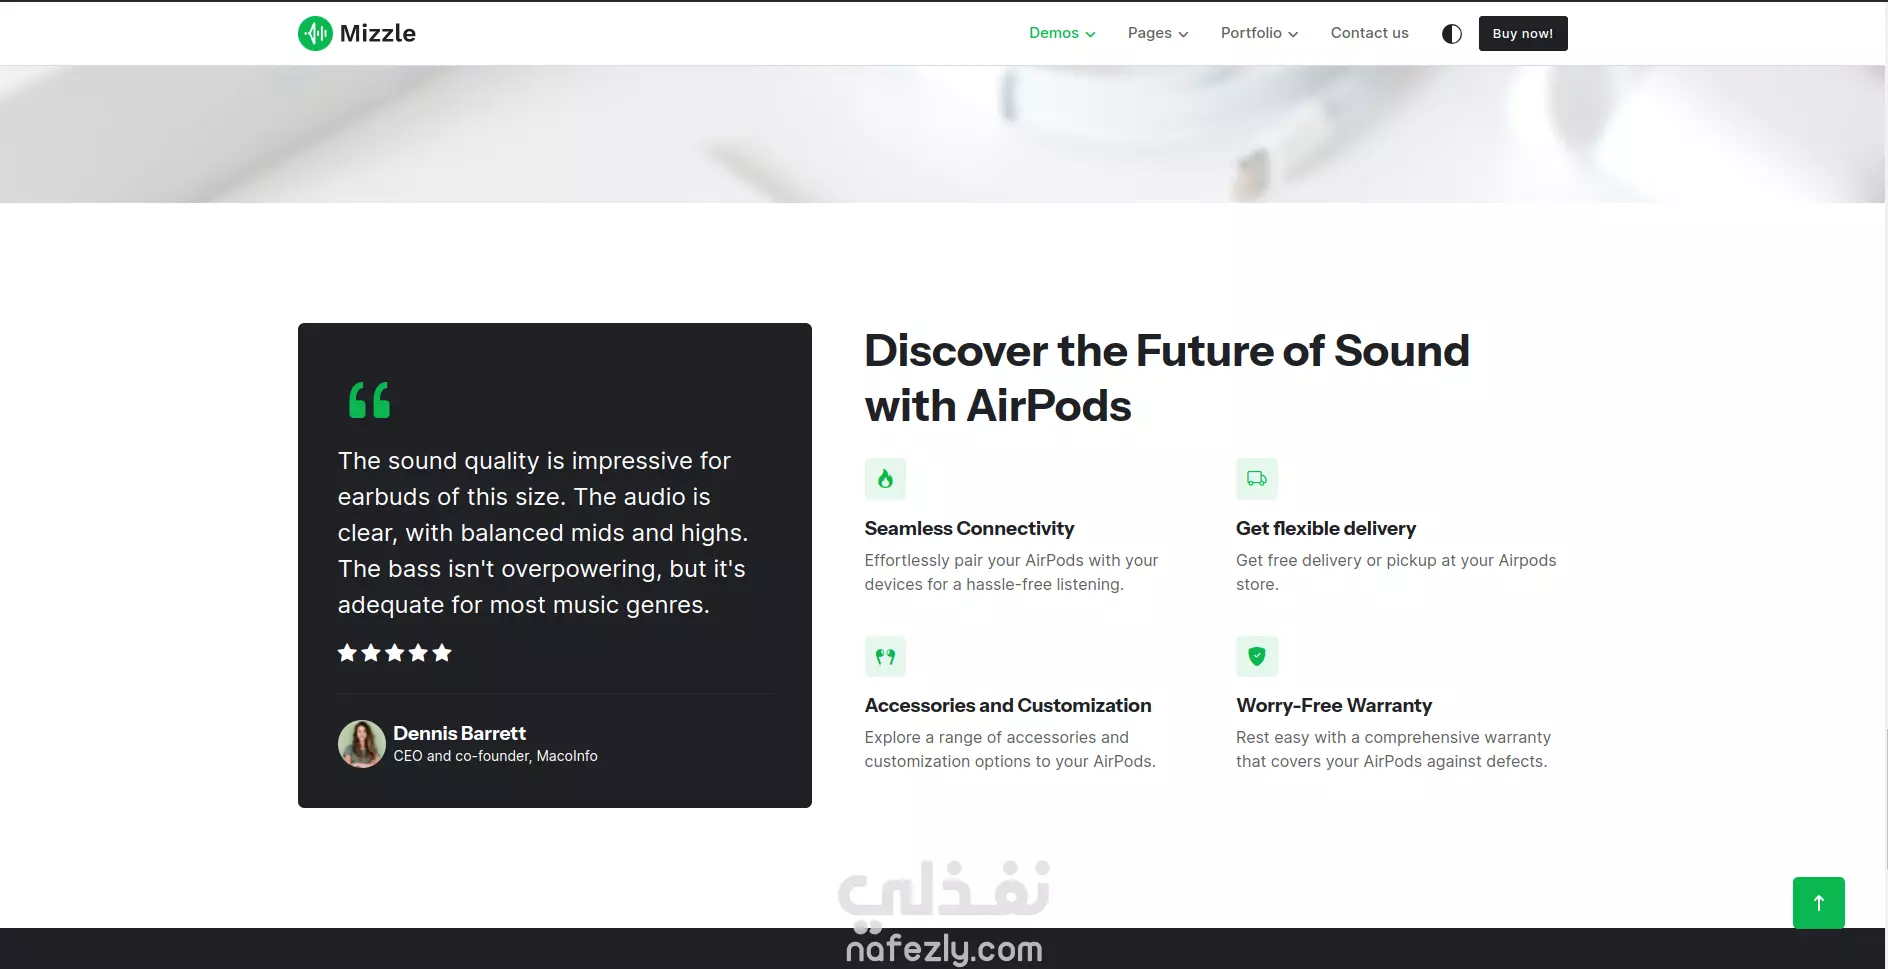This screenshot has height=969, width=1888.
Task: Open the Demos dropdown menu
Action: pos(1062,33)
